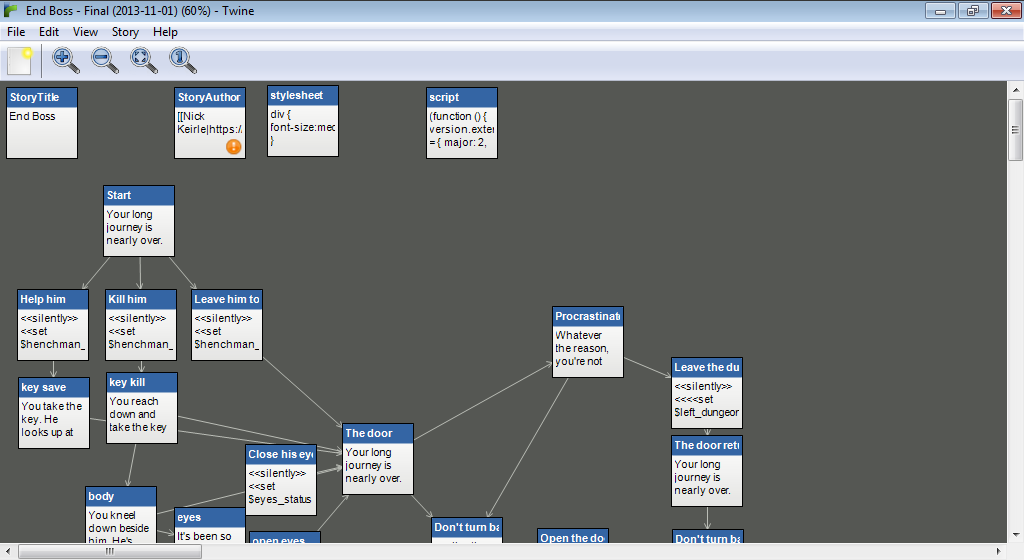The height and width of the screenshot is (560, 1024).
Task: Open the View menu
Action: pyautogui.click(x=85, y=32)
